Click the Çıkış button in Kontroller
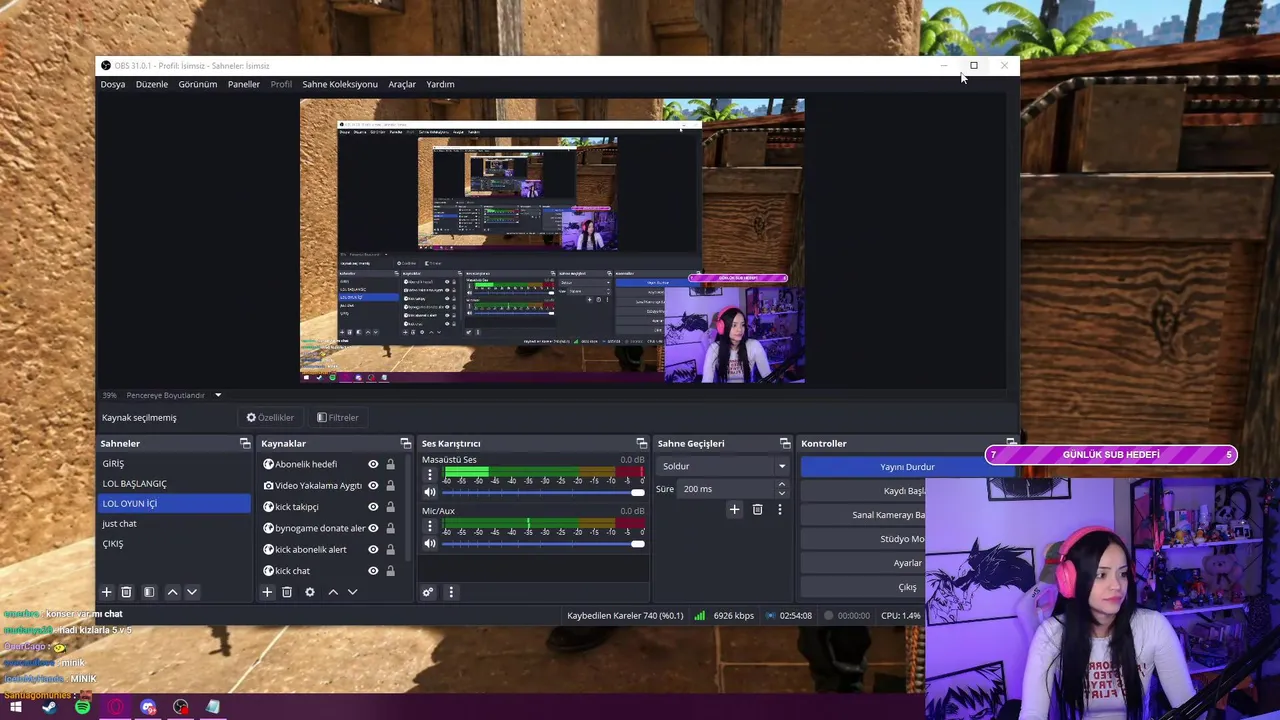 click(x=907, y=587)
